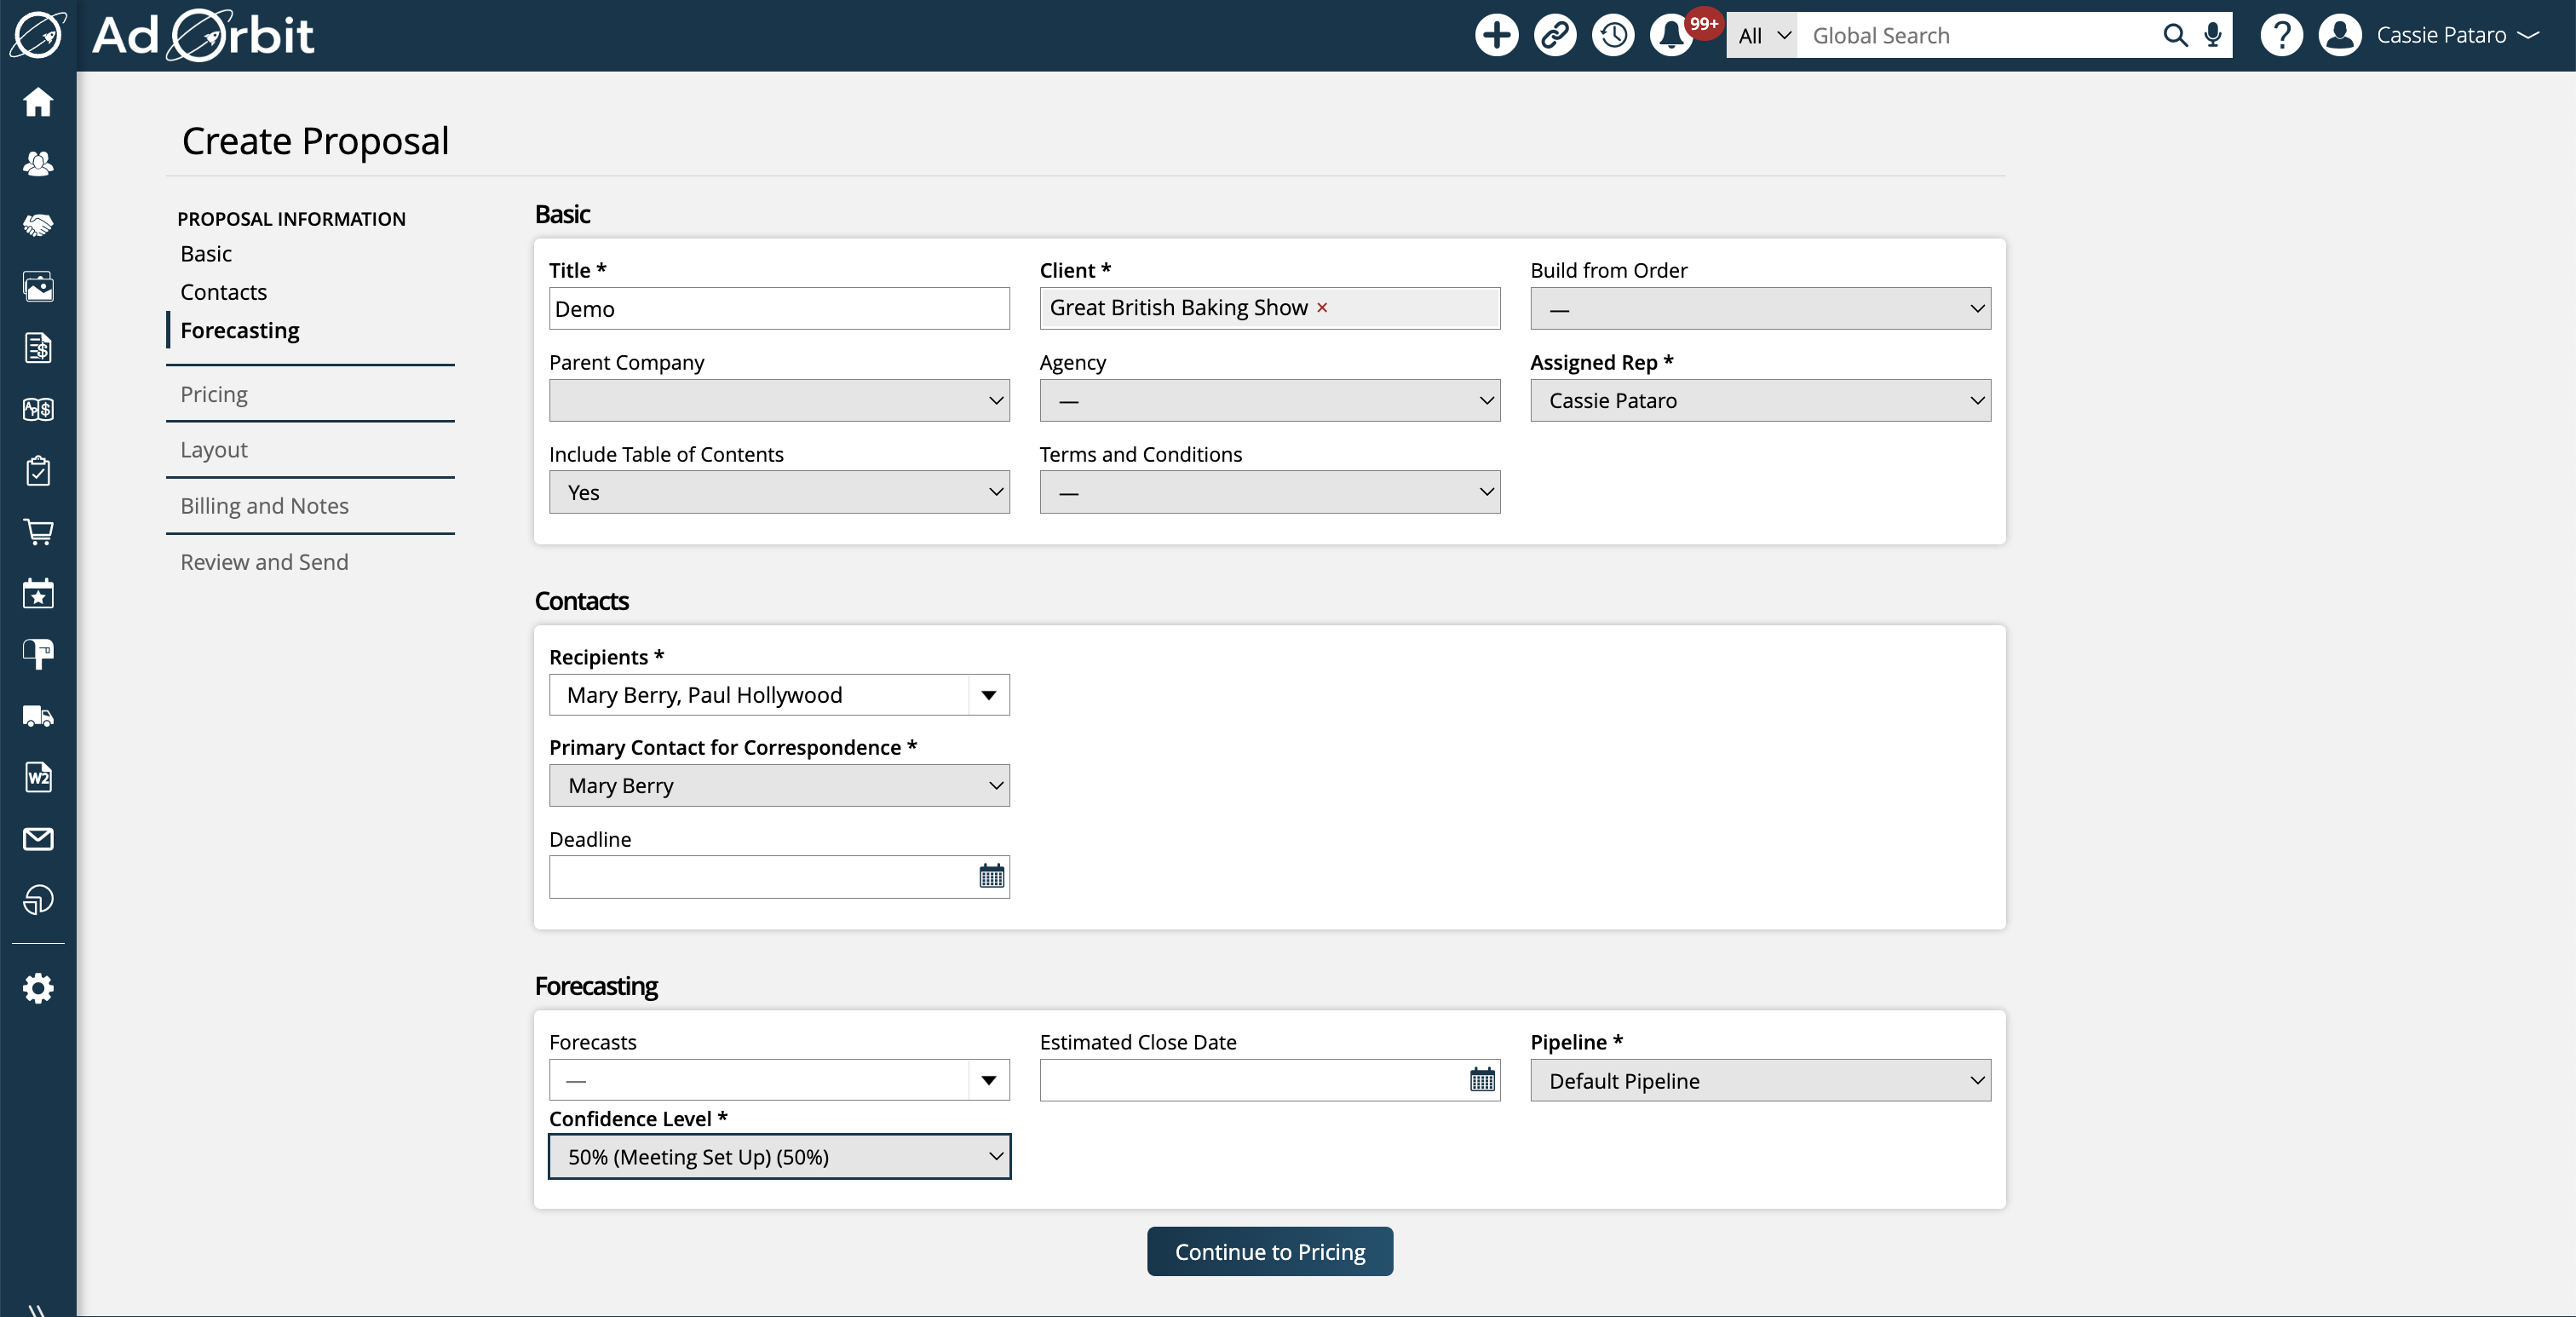The height and width of the screenshot is (1317, 2576).
Task: Click the Global Search magnifier icon
Action: 2175,35
